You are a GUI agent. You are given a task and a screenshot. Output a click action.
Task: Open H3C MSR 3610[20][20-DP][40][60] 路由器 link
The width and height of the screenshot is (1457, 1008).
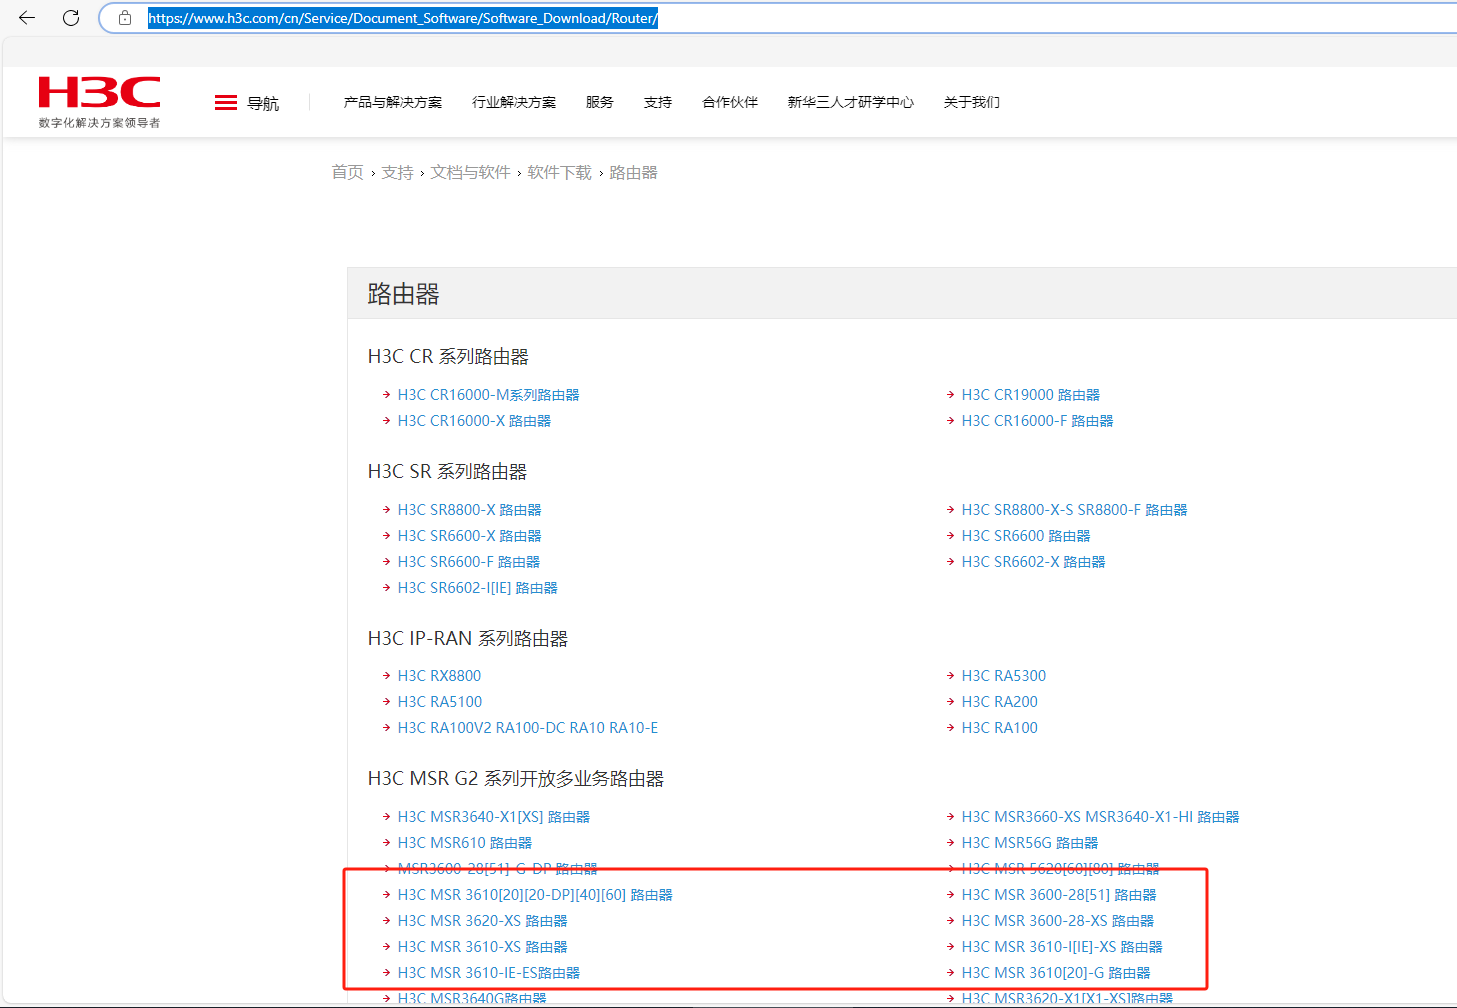535,895
